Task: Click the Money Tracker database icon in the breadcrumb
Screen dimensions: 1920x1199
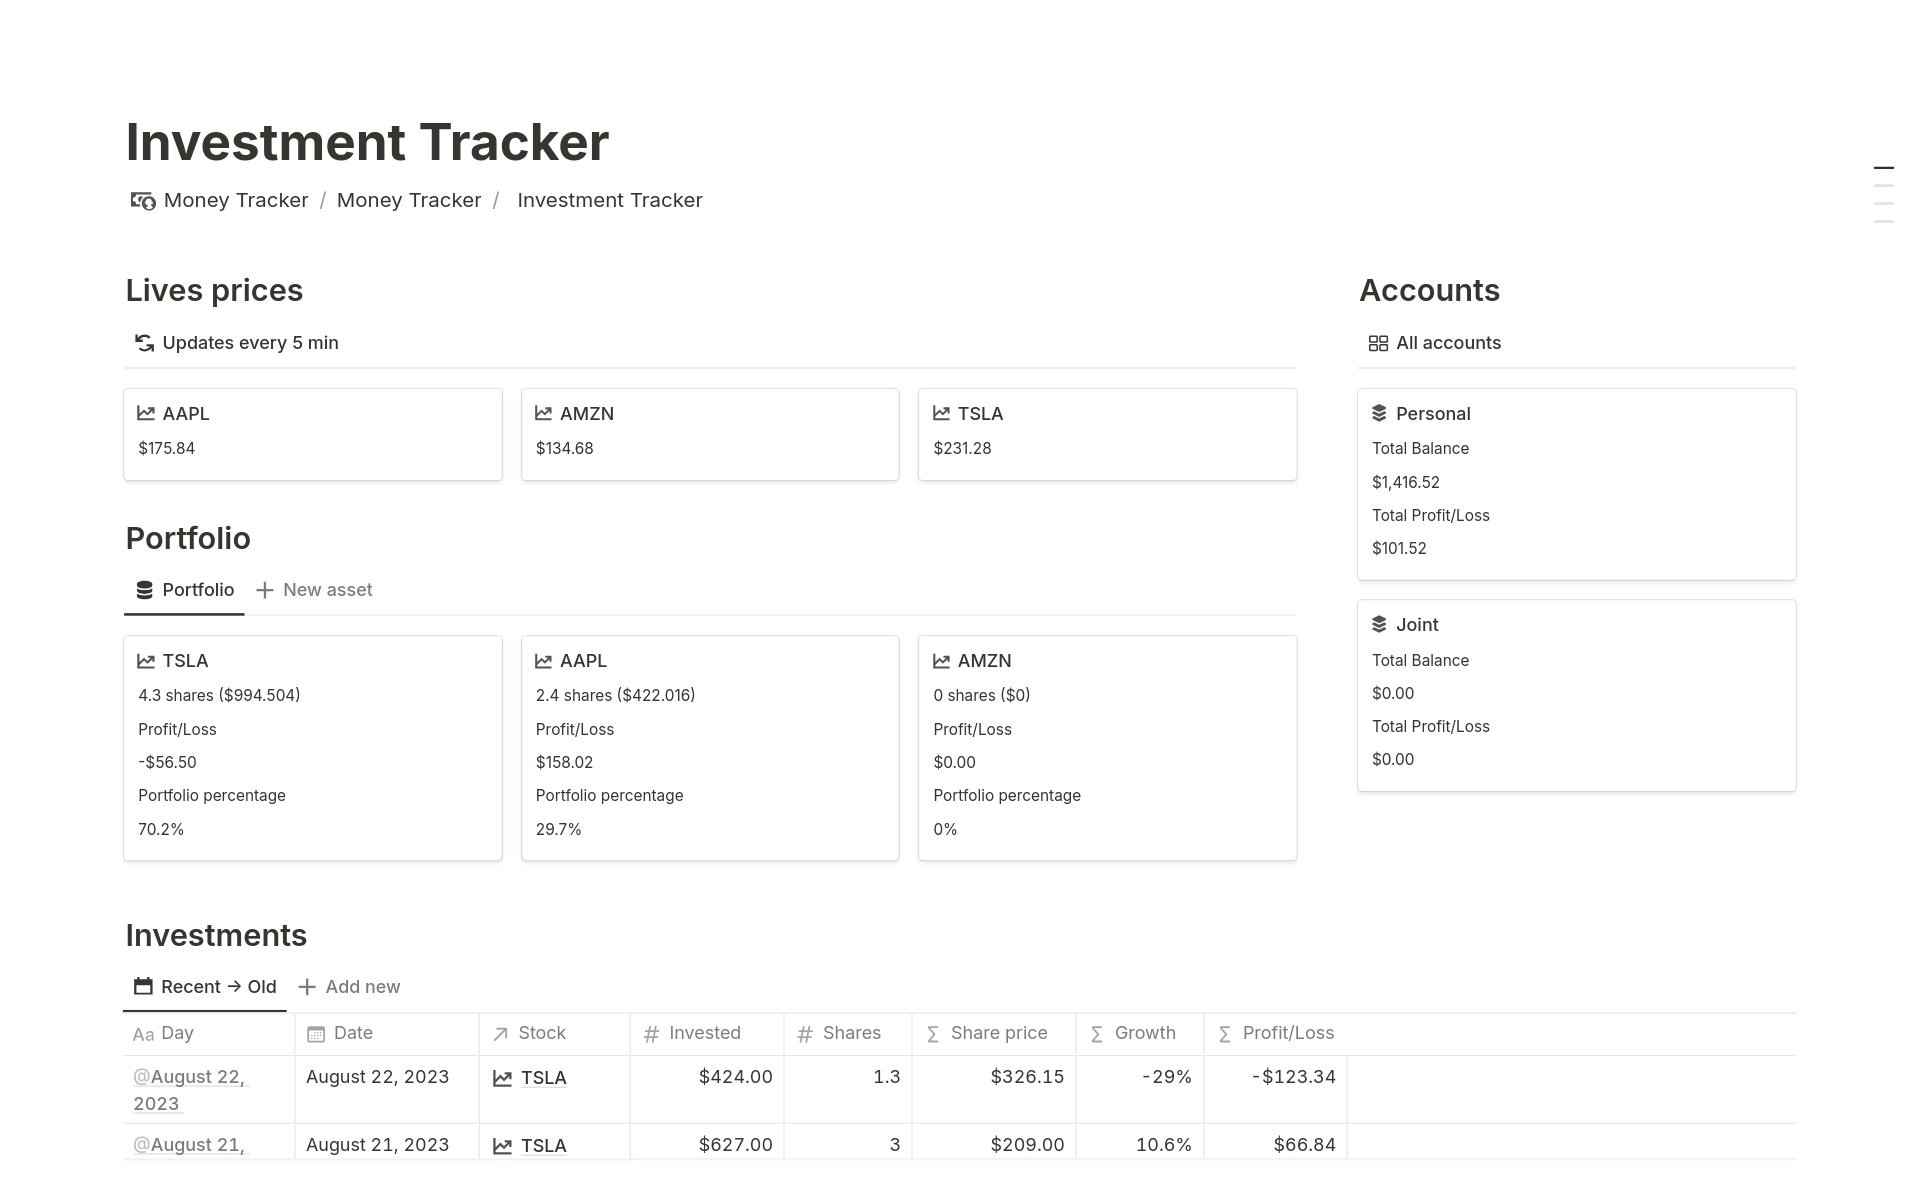Action: [x=143, y=200]
